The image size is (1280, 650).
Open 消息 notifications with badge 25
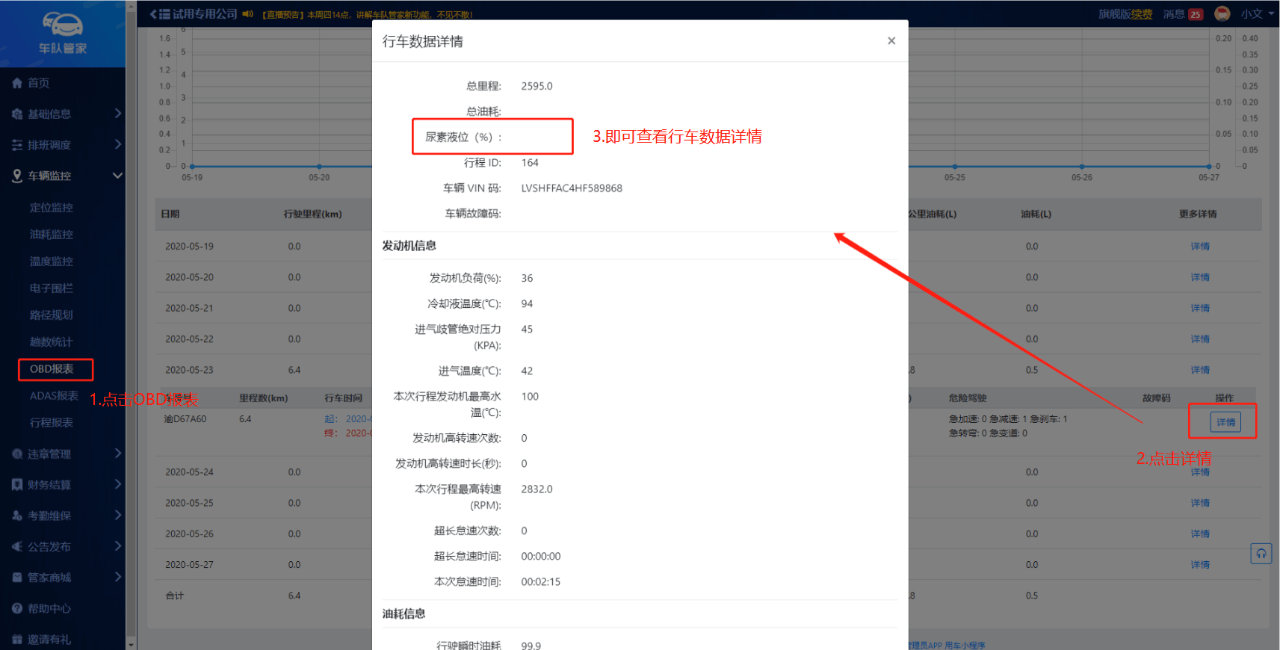click(x=1183, y=14)
